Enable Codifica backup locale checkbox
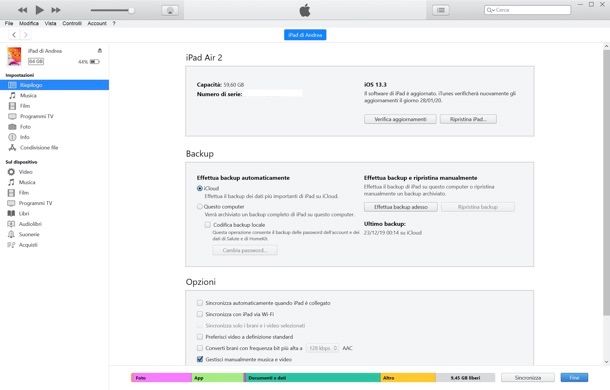610x390 pixels. [208, 225]
